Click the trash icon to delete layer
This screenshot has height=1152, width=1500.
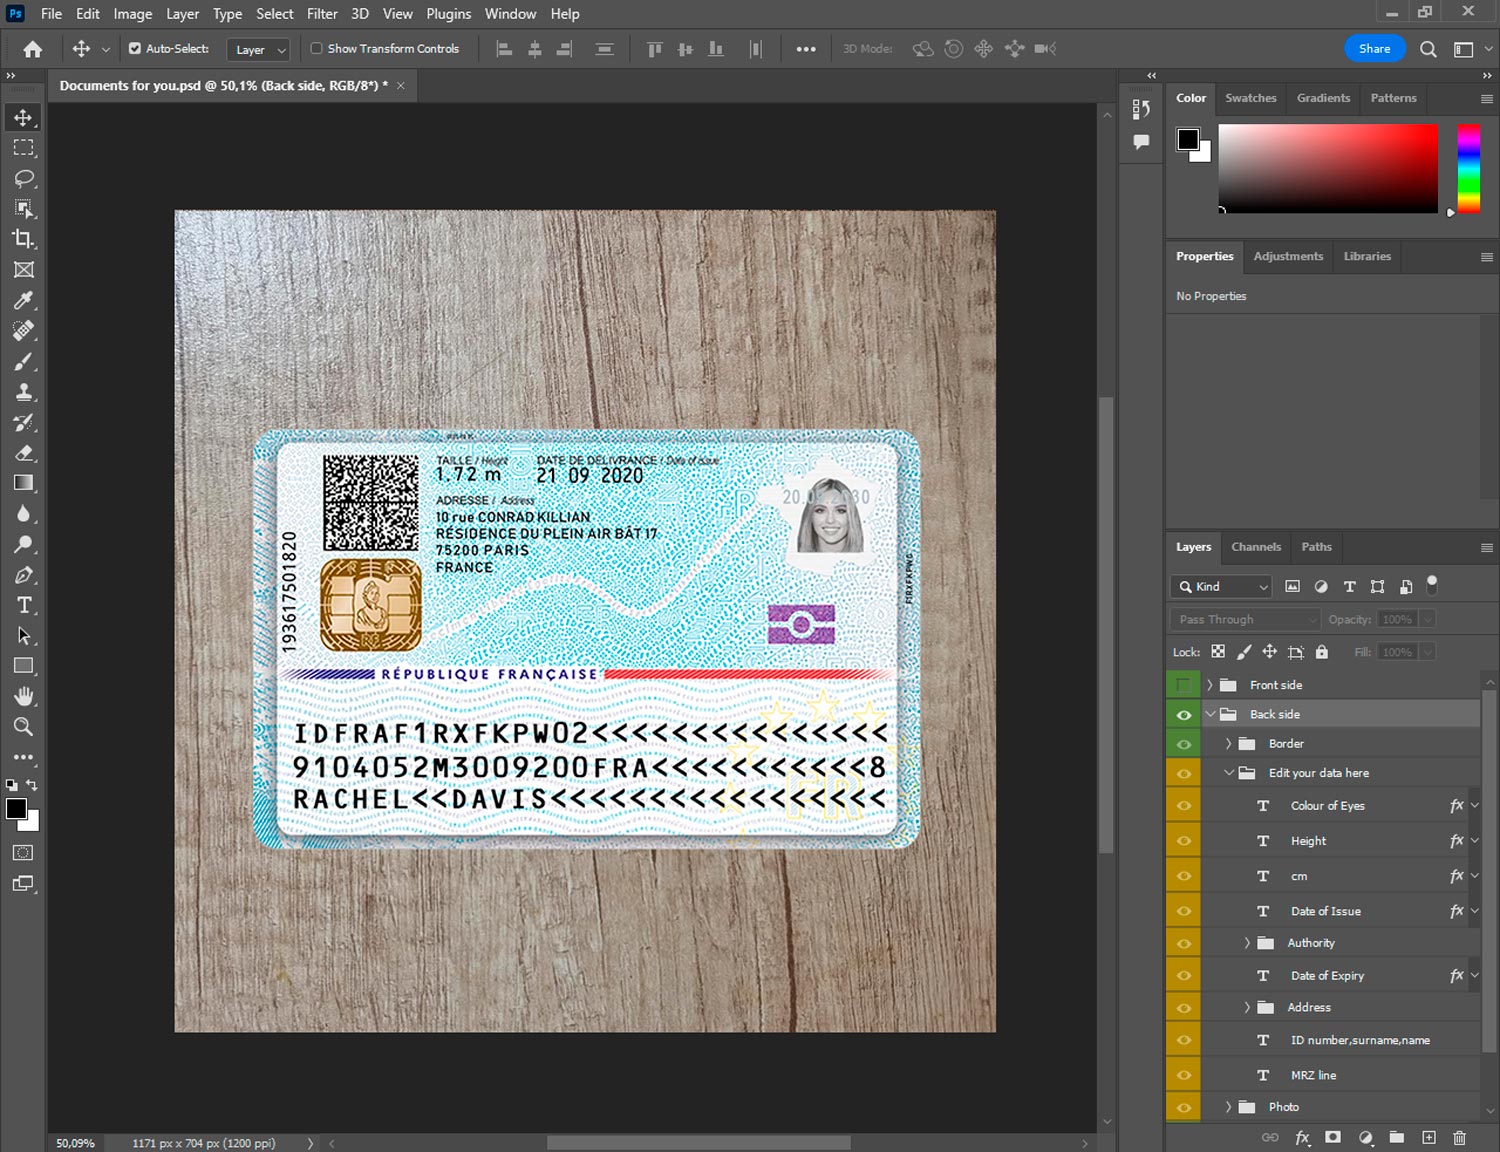pyautogui.click(x=1459, y=1137)
